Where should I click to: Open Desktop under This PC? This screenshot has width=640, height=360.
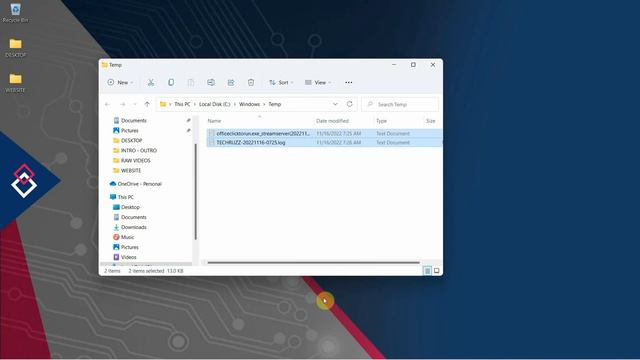pos(130,207)
